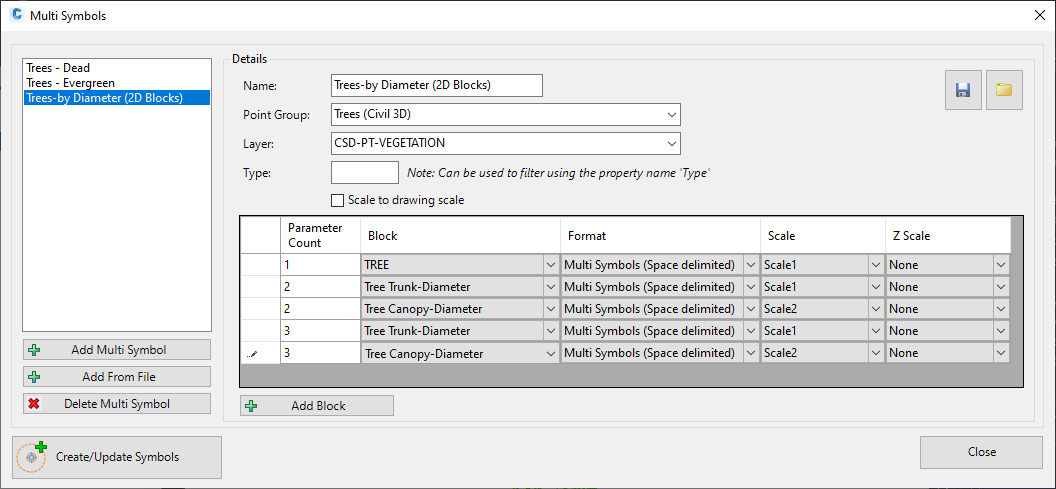
Task: Click the Close button
Action: coord(981,453)
